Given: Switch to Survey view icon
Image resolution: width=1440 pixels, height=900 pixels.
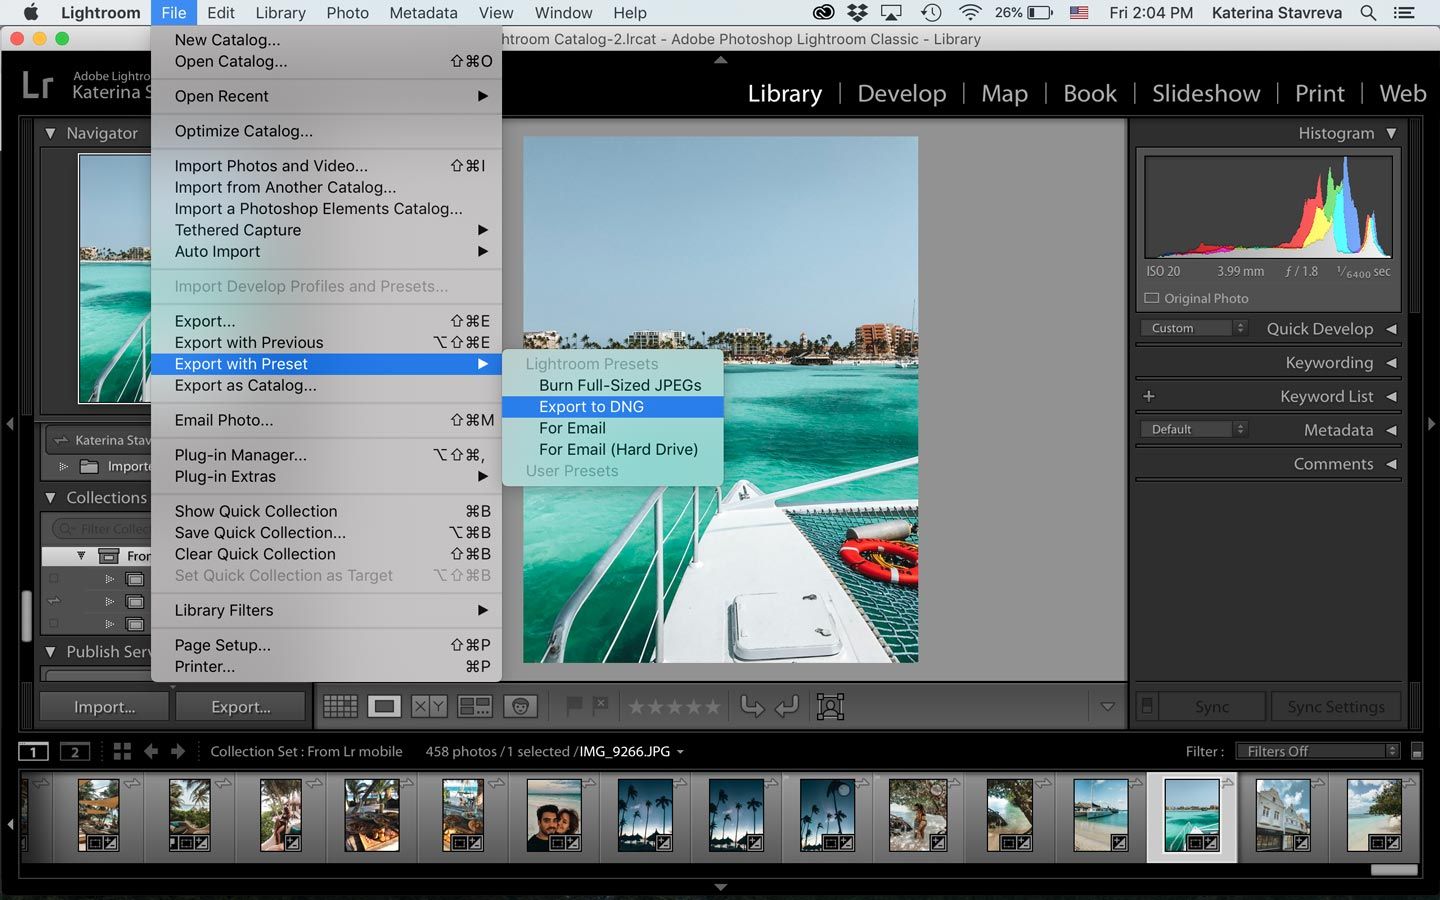Looking at the screenshot, I should pos(474,707).
